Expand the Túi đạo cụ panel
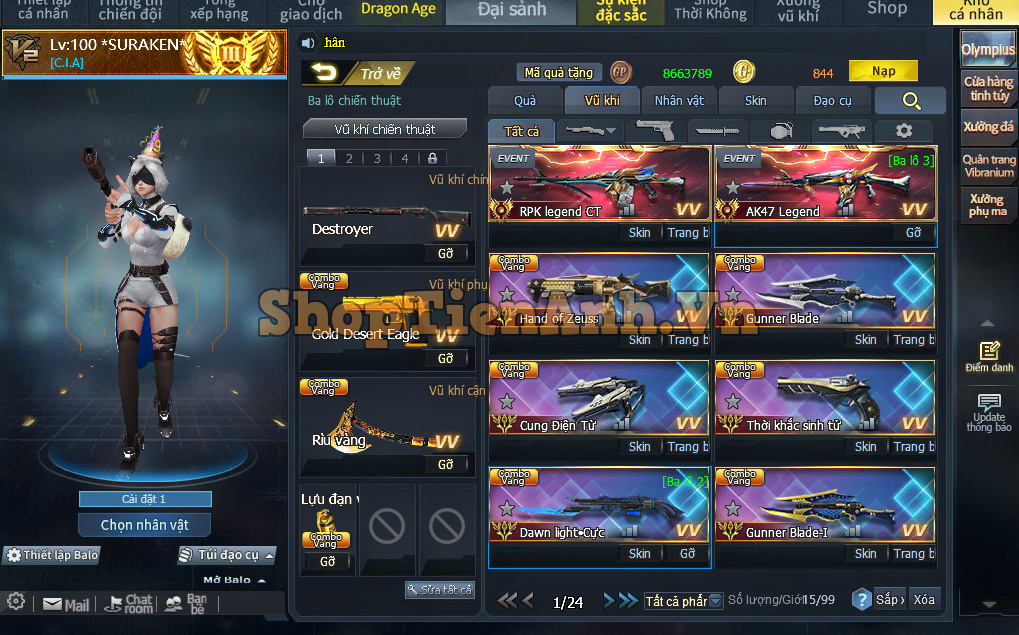 pos(227,555)
